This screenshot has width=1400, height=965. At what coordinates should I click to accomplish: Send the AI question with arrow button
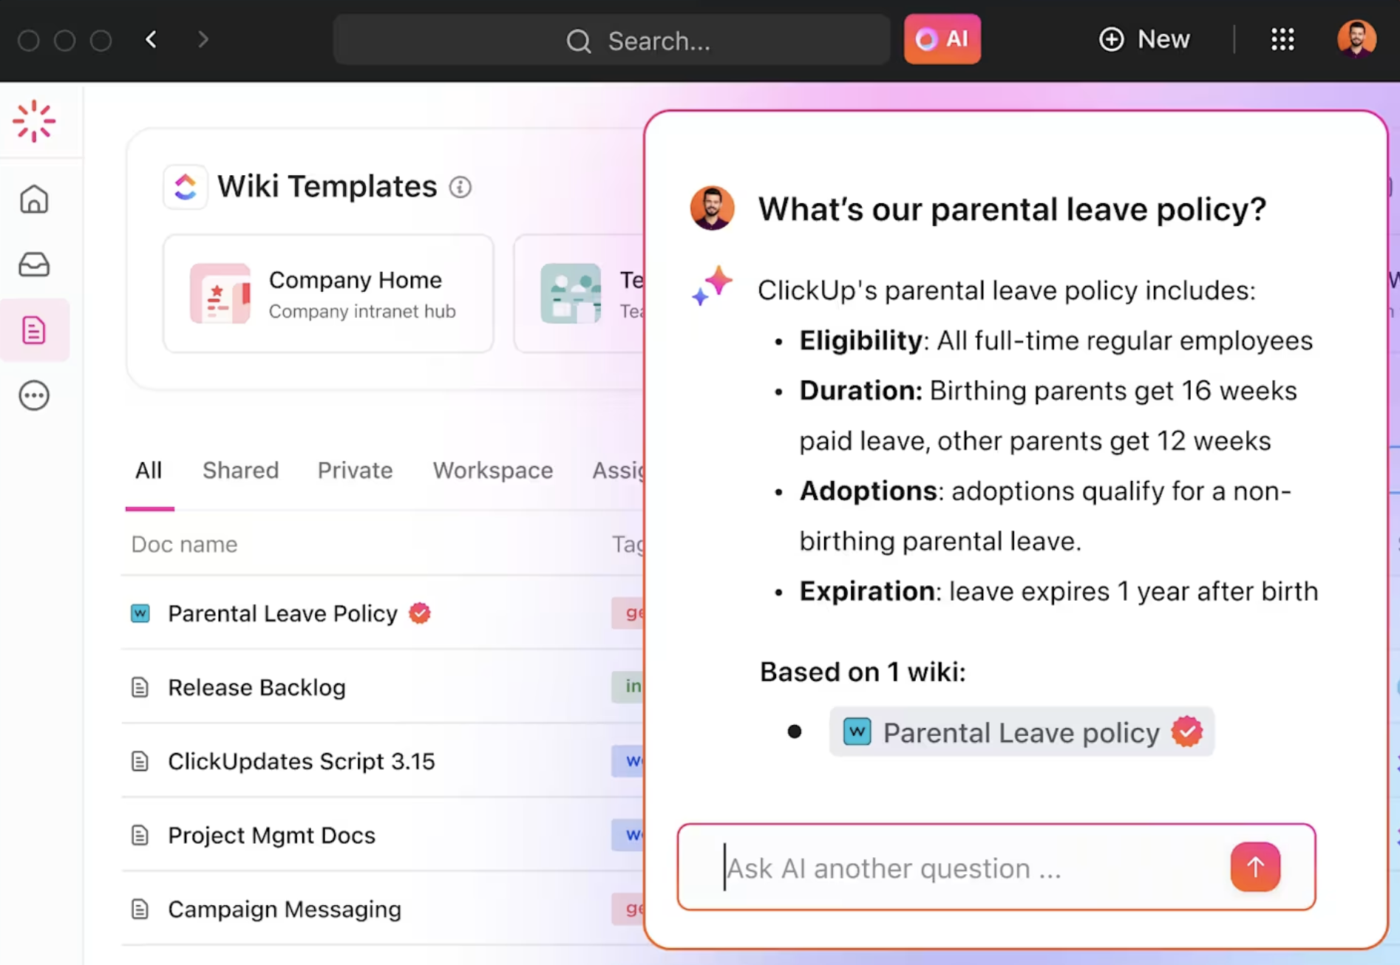1255,867
